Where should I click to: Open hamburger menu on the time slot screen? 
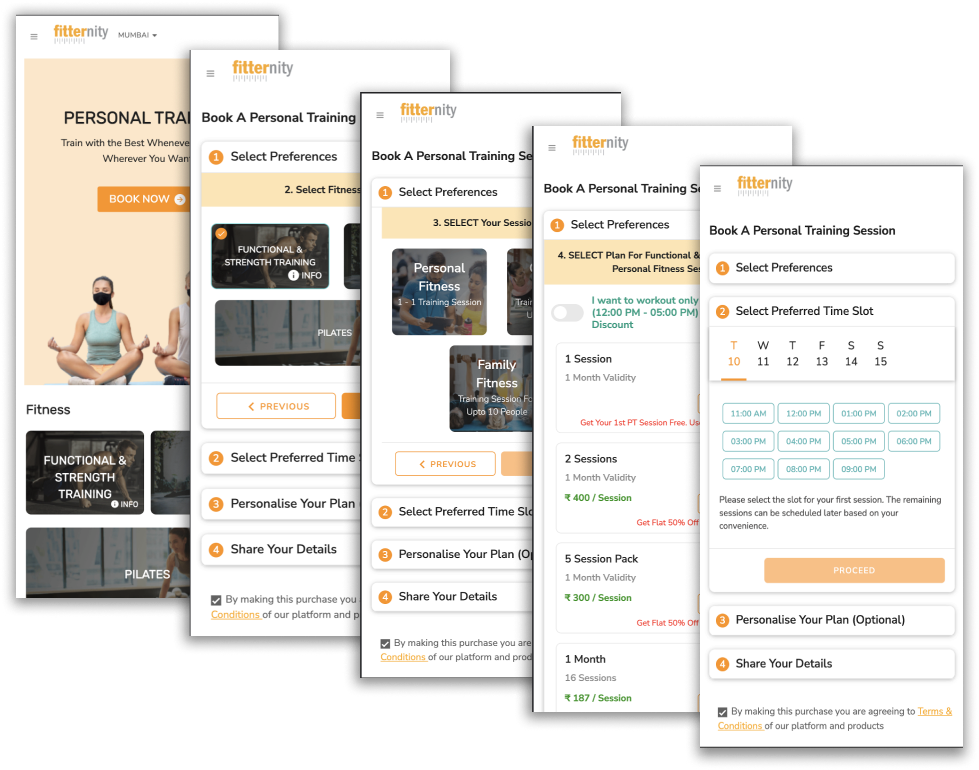point(717,189)
